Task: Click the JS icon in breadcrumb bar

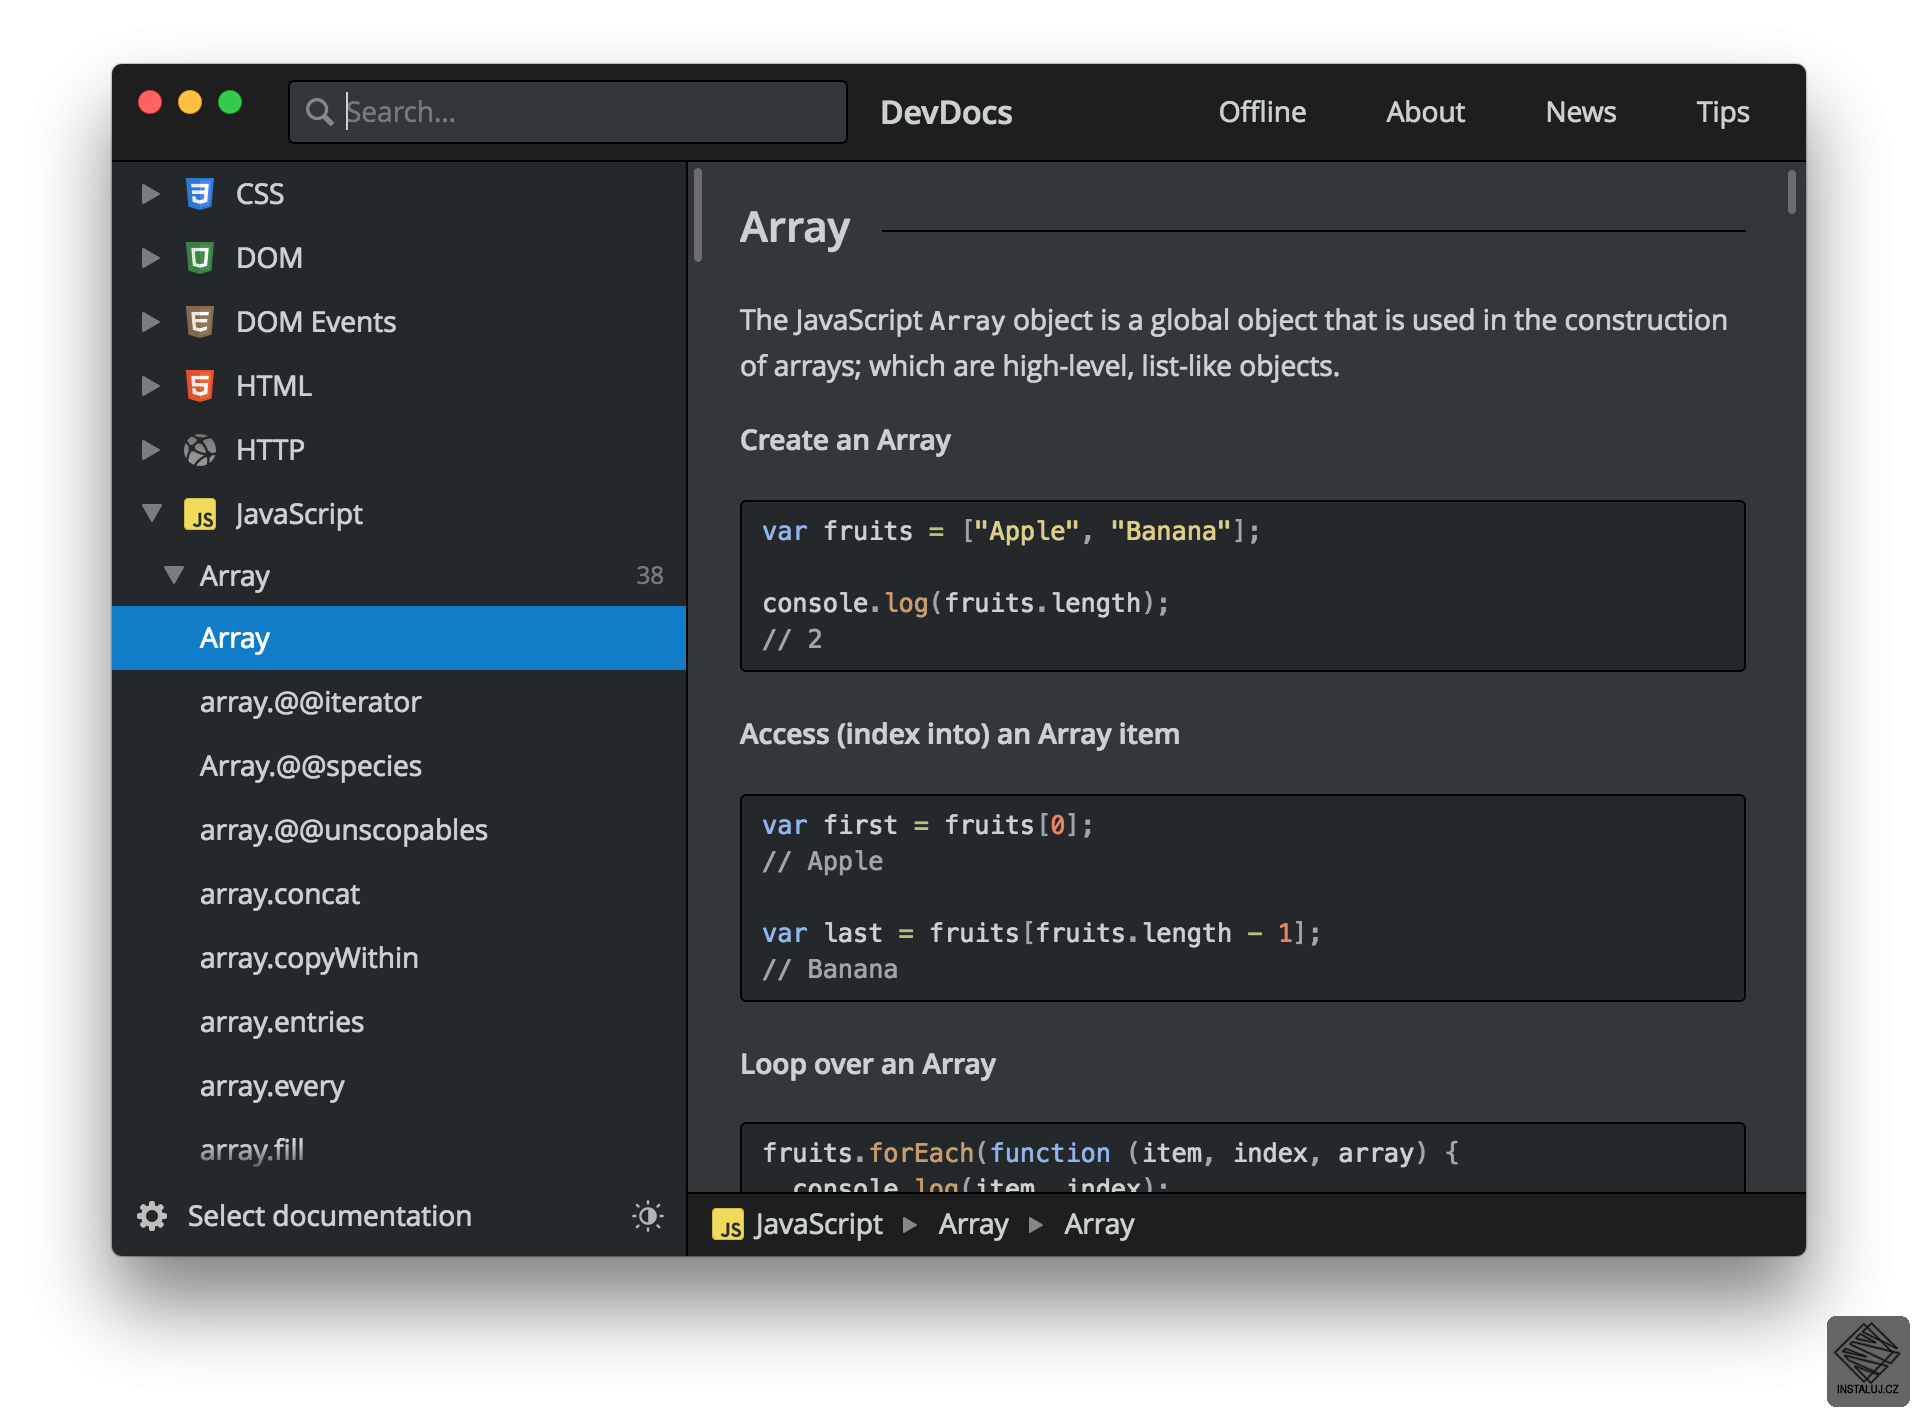Action: [728, 1224]
